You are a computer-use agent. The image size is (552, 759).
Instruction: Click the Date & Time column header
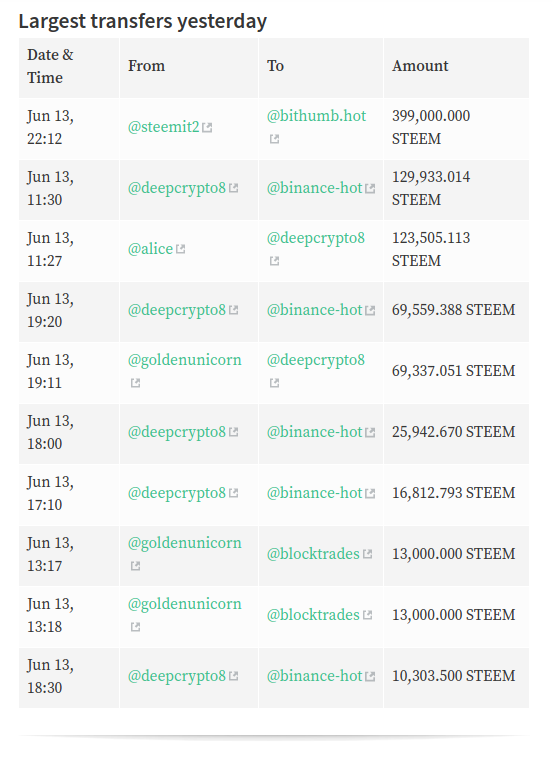tap(50, 66)
